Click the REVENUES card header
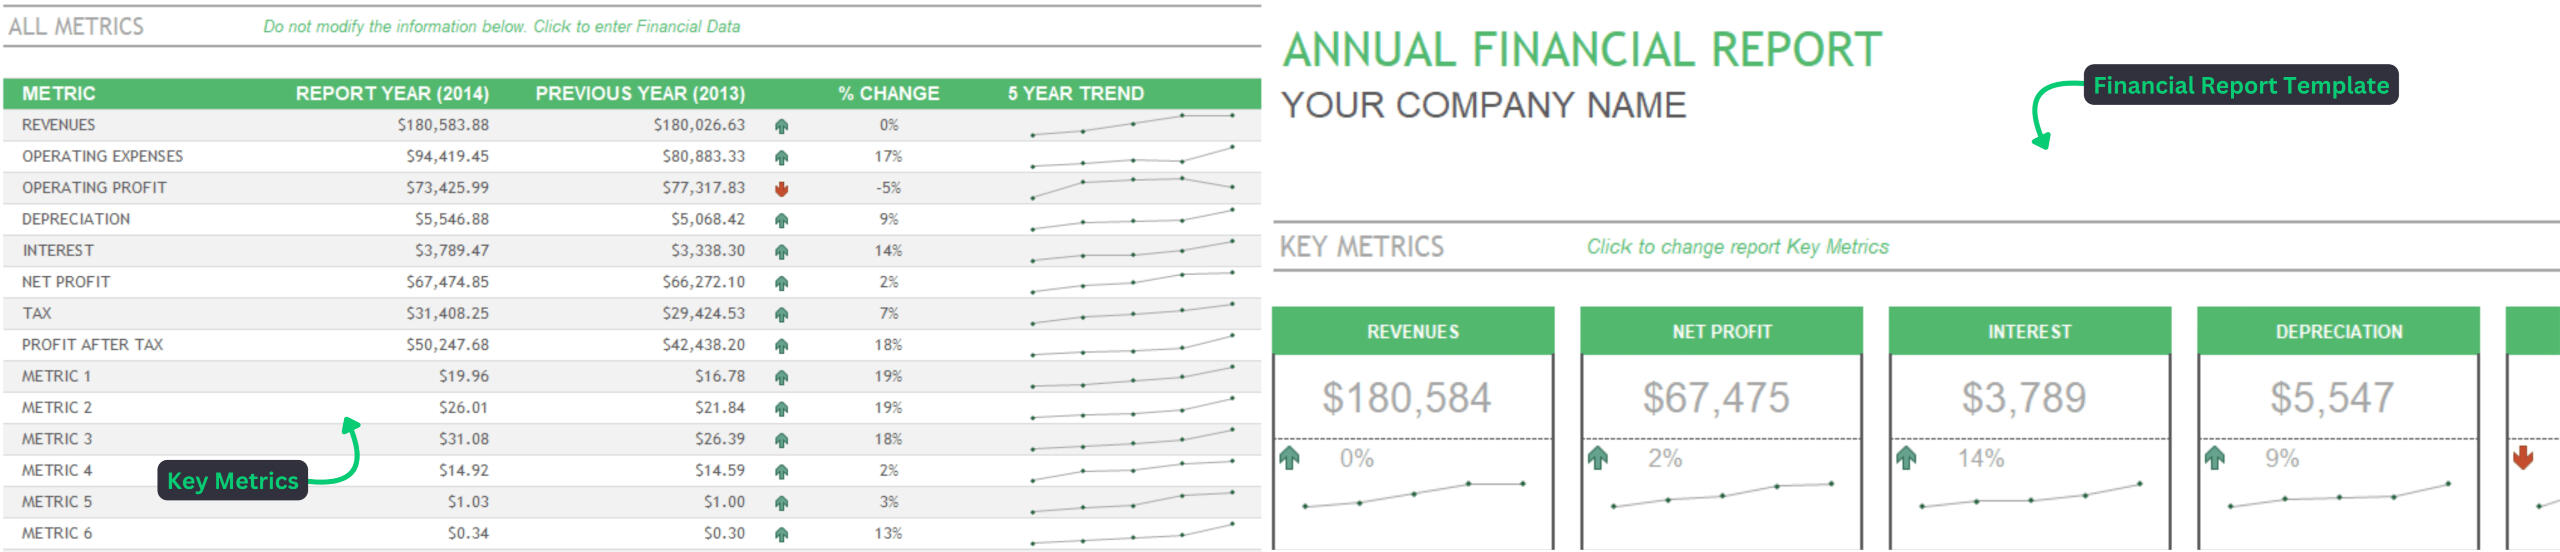This screenshot has width=2560, height=552. coord(1412,332)
